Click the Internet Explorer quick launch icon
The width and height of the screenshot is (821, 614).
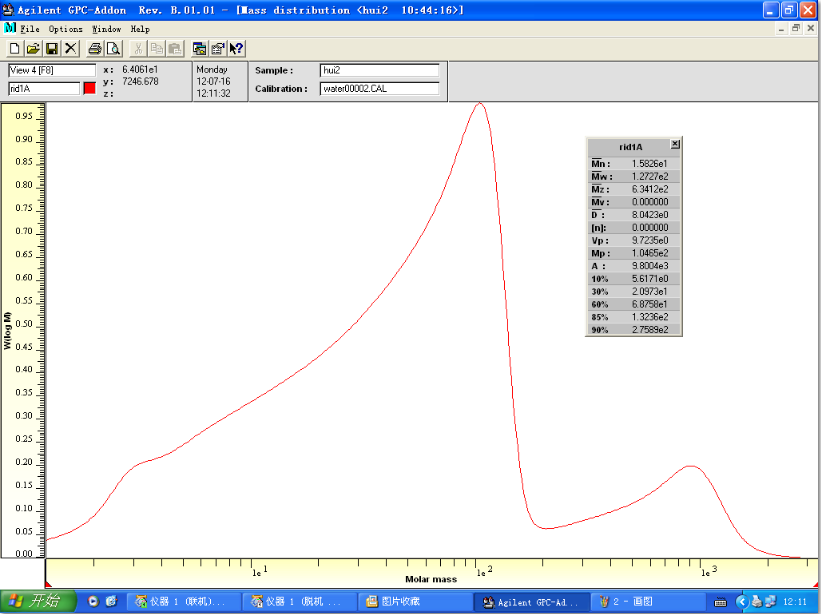coord(111,601)
